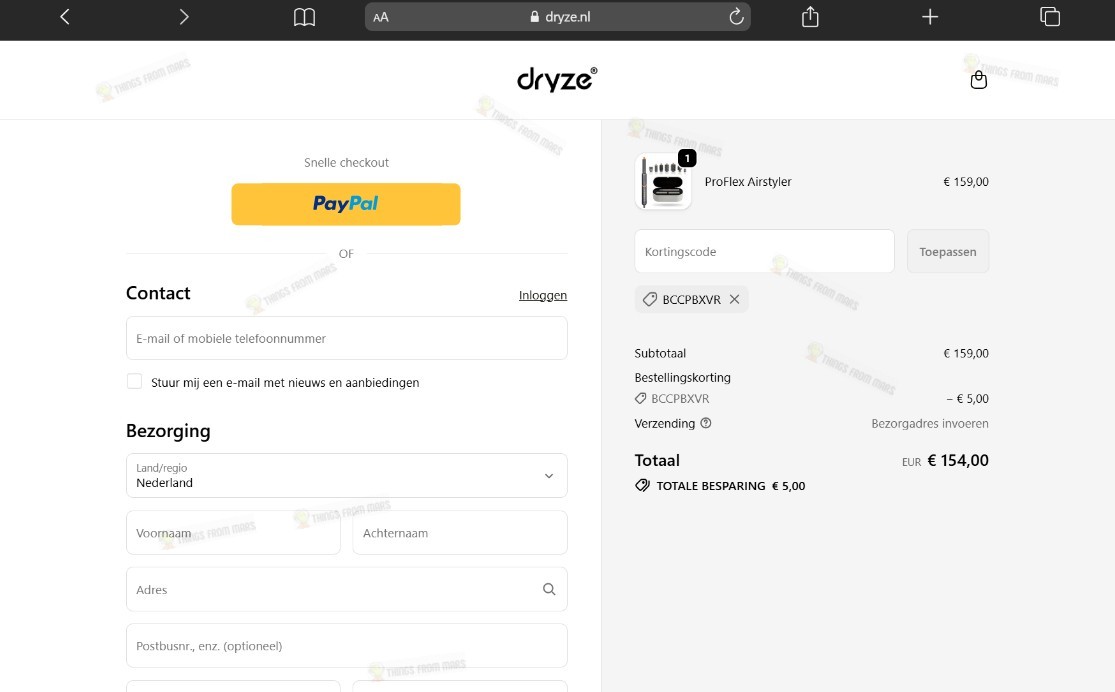Open the shopping bag cart icon
The image size is (1115, 692).
pyautogui.click(x=978, y=80)
